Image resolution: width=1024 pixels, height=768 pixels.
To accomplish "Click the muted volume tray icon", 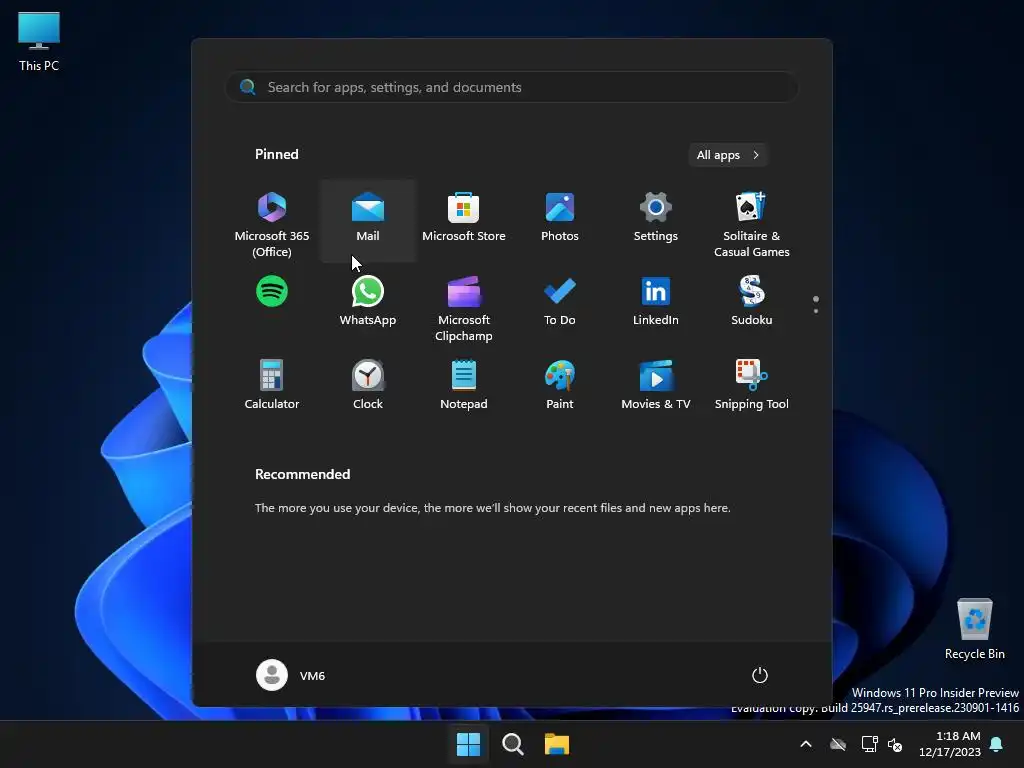I will [895, 744].
